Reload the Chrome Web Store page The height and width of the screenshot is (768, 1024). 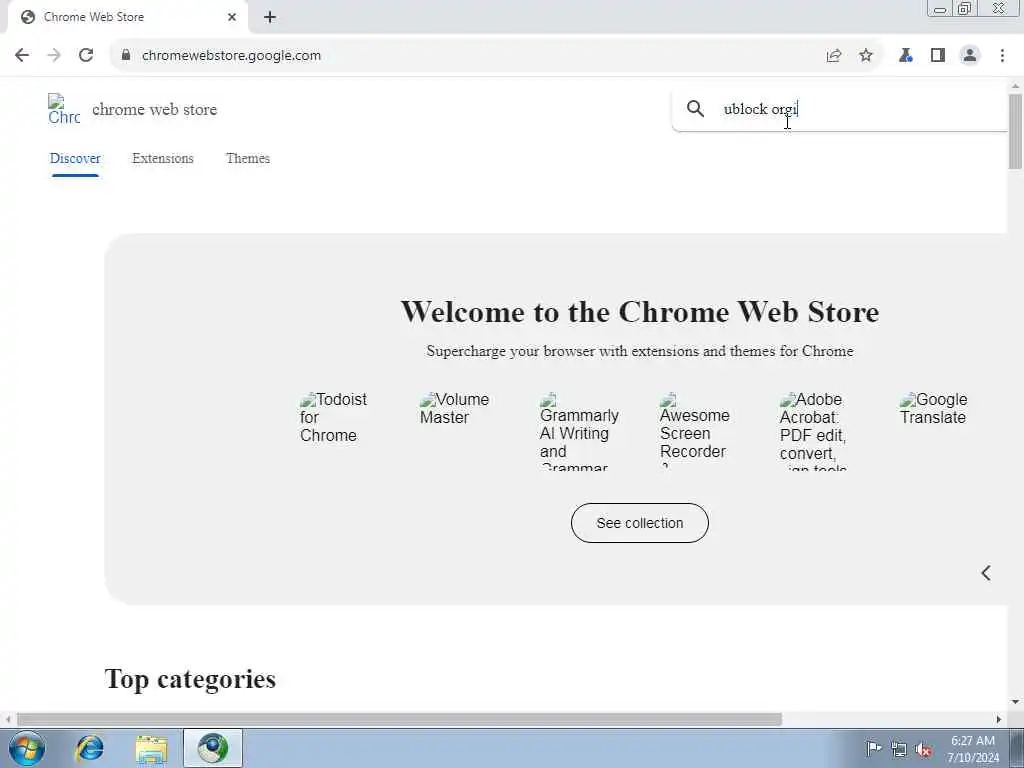pyautogui.click(x=86, y=56)
